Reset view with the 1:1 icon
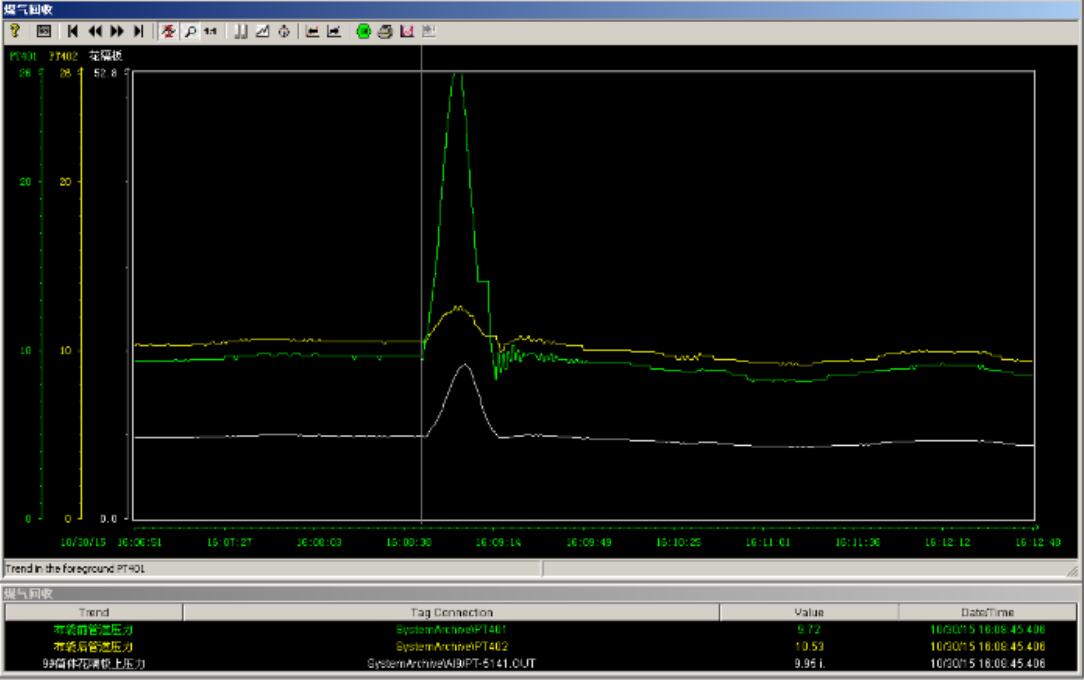 [210, 31]
